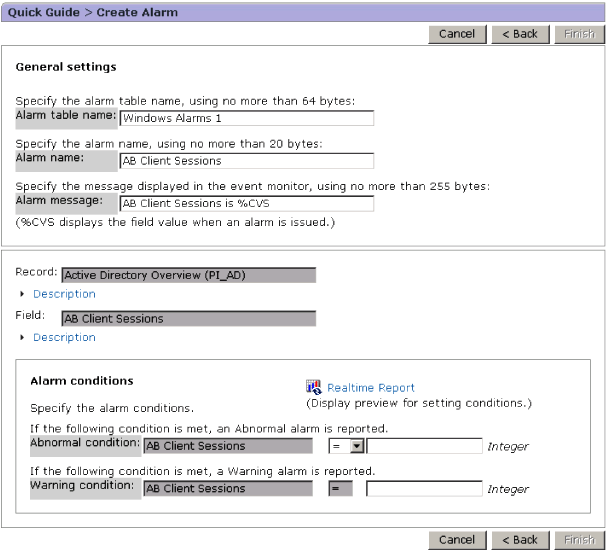
Task: Open the Abnormal condition operator dropdown
Action: click(346, 446)
